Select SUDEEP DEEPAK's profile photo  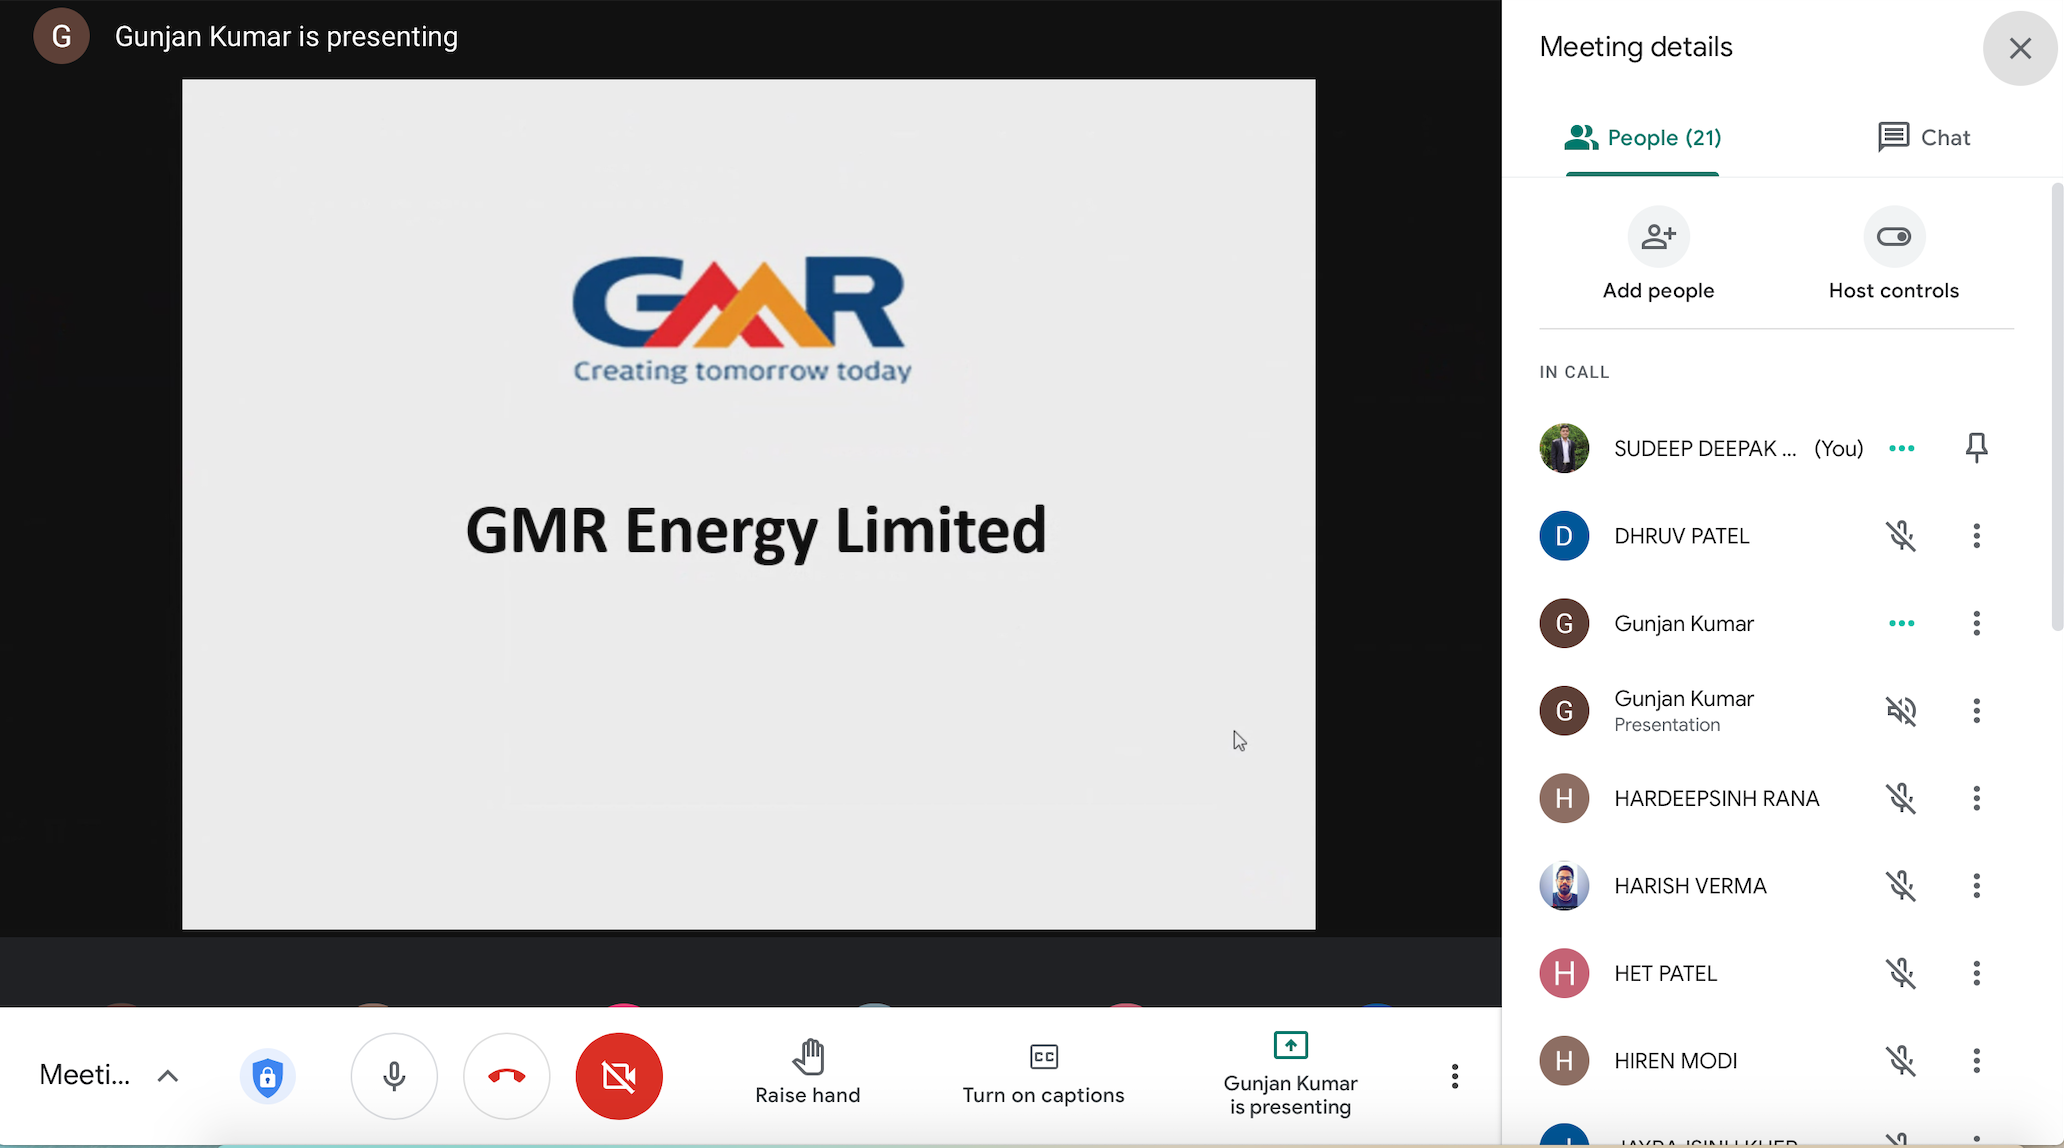[x=1564, y=448]
